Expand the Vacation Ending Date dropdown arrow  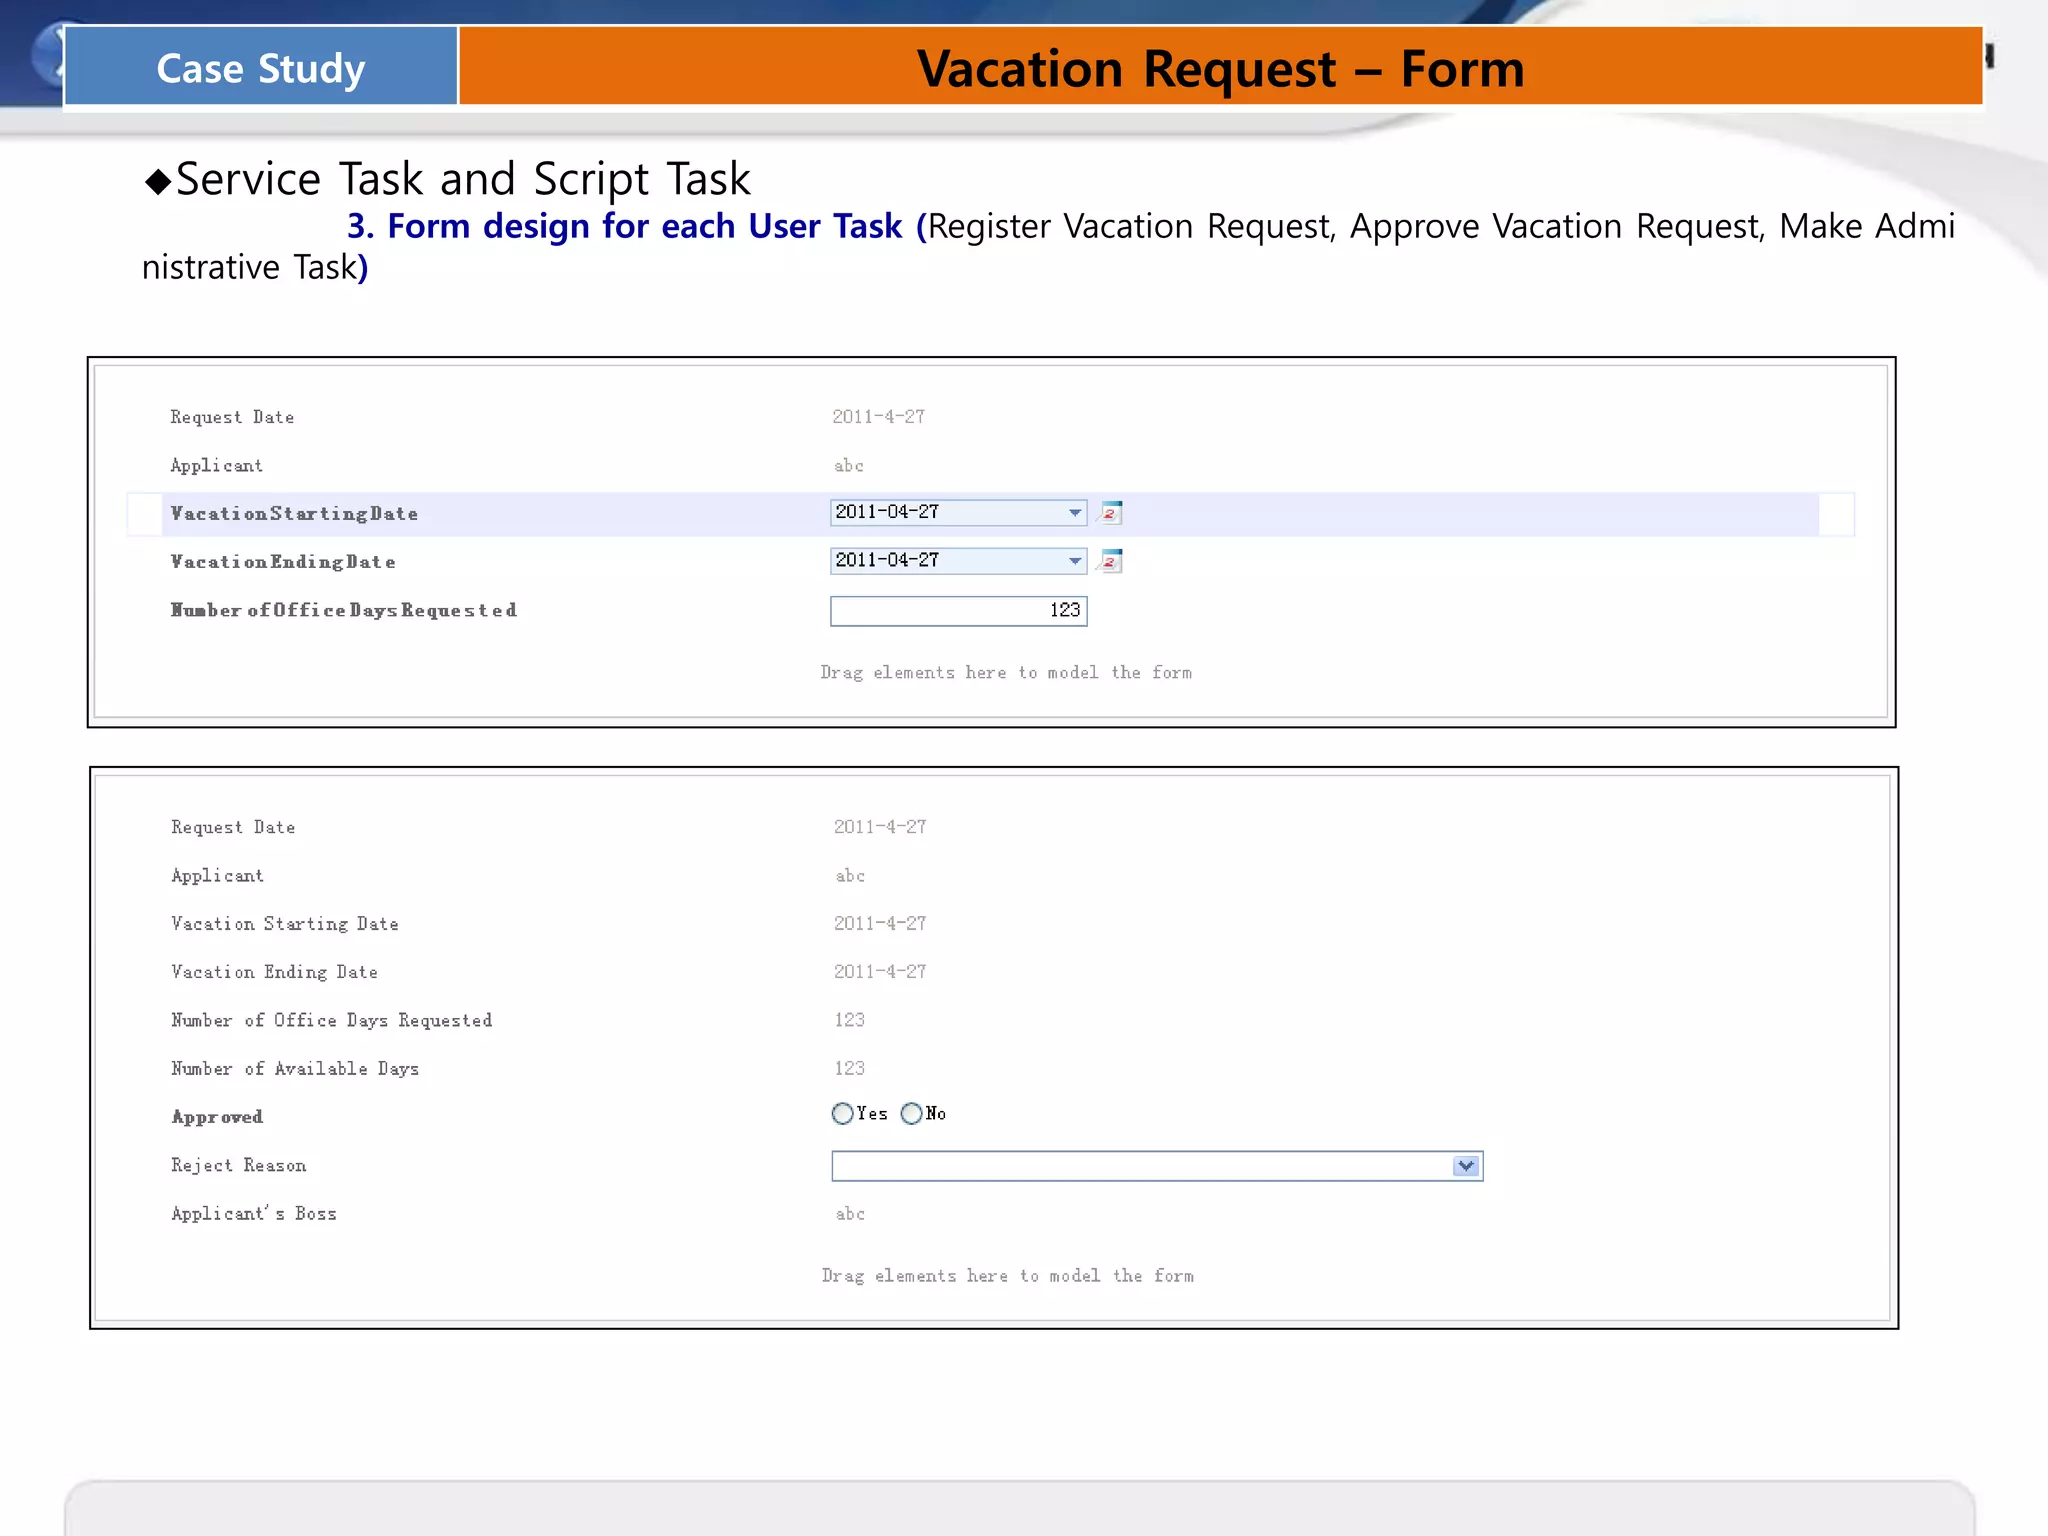click(x=1075, y=561)
